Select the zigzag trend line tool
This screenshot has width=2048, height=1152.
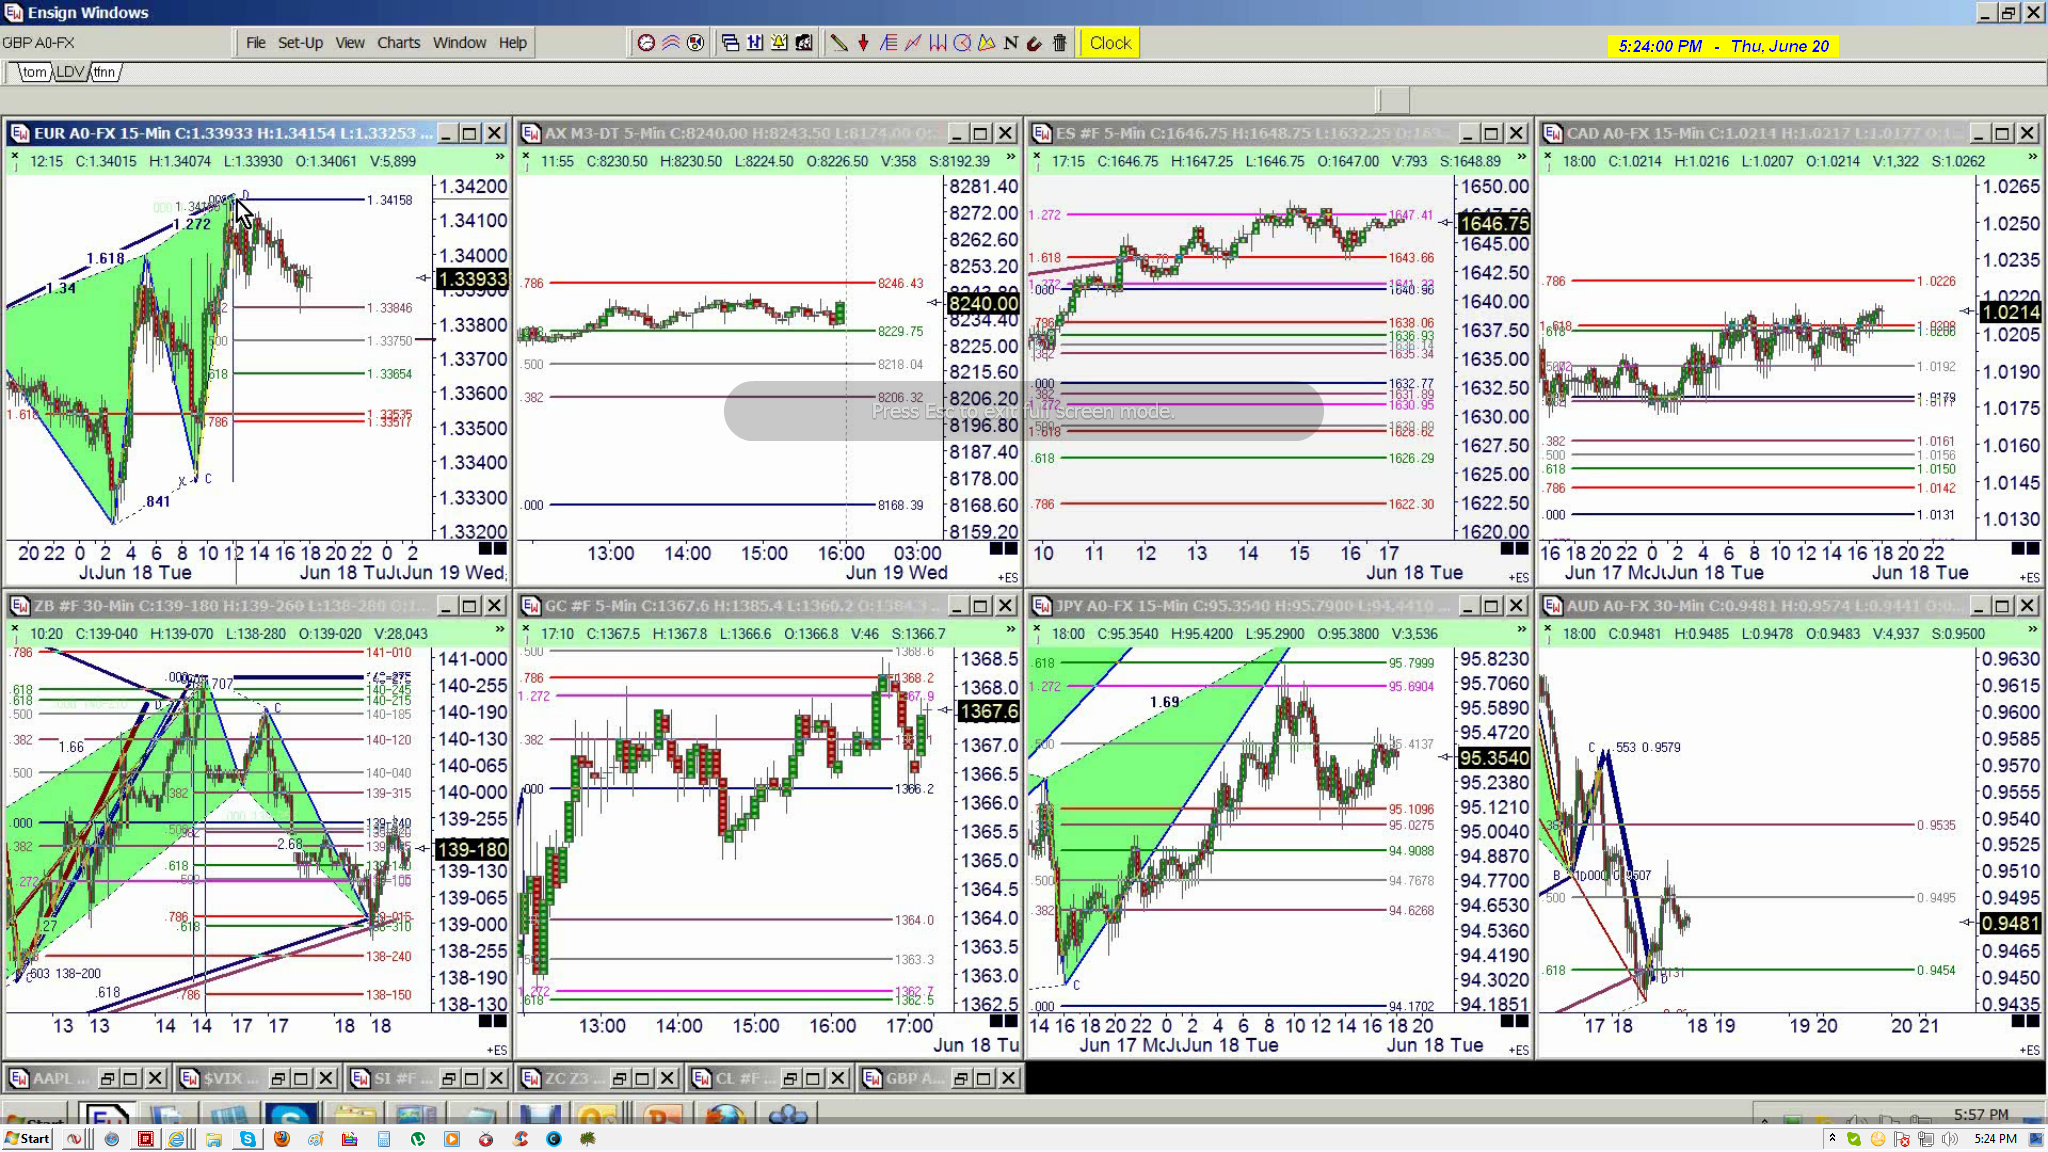(x=913, y=43)
